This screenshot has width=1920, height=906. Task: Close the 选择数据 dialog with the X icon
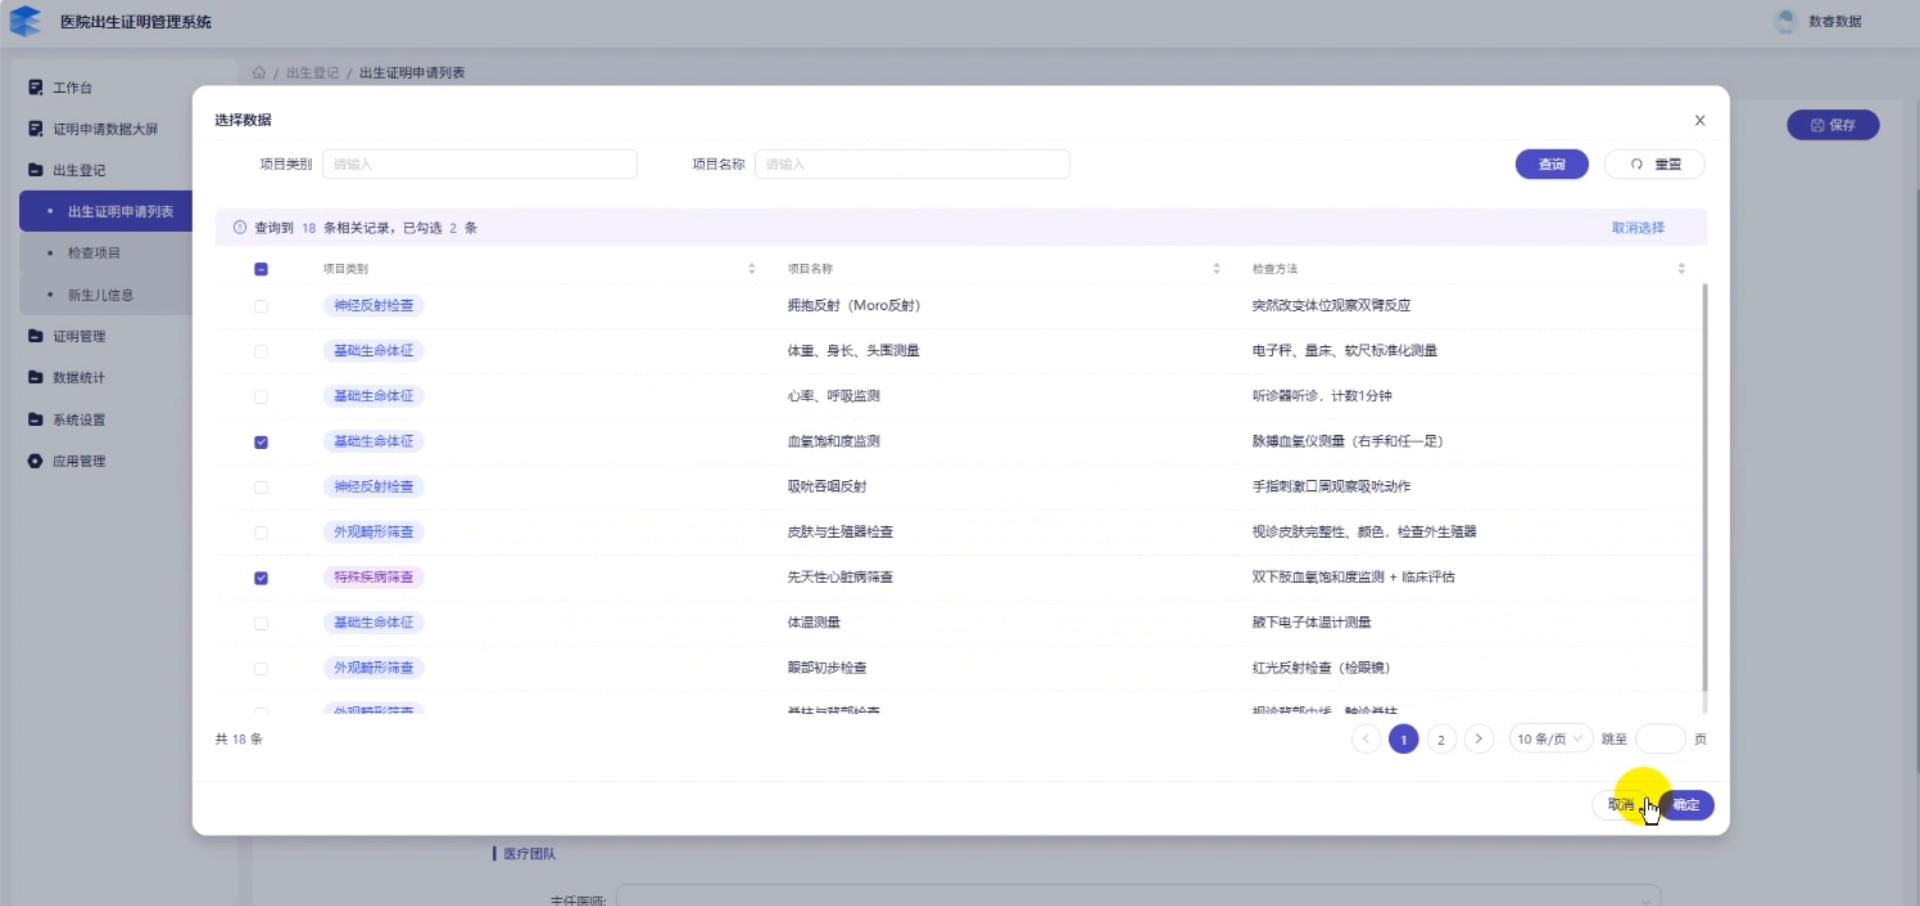(1700, 120)
